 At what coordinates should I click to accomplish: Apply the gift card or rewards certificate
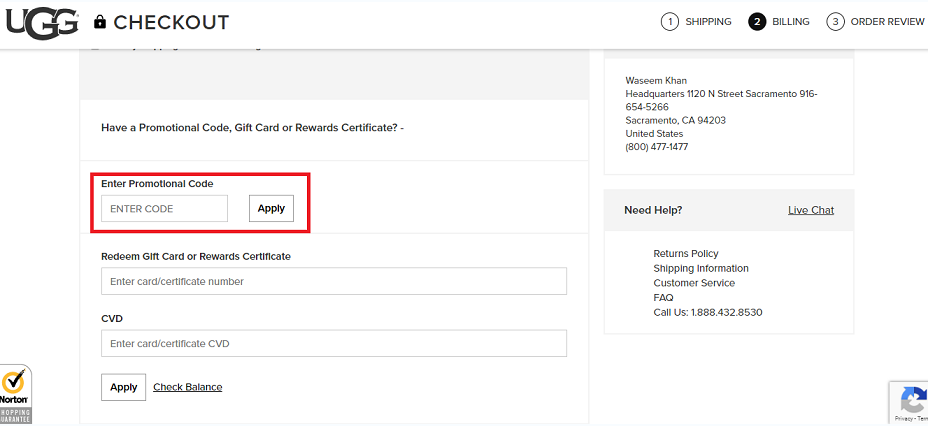click(x=124, y=387)
